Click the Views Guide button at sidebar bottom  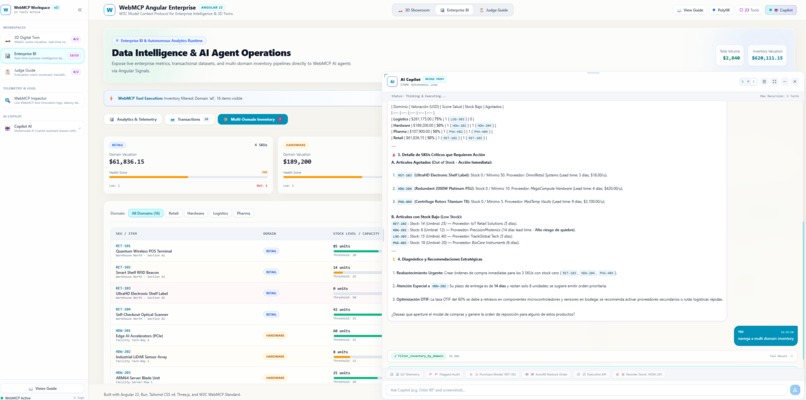(43, 389)
